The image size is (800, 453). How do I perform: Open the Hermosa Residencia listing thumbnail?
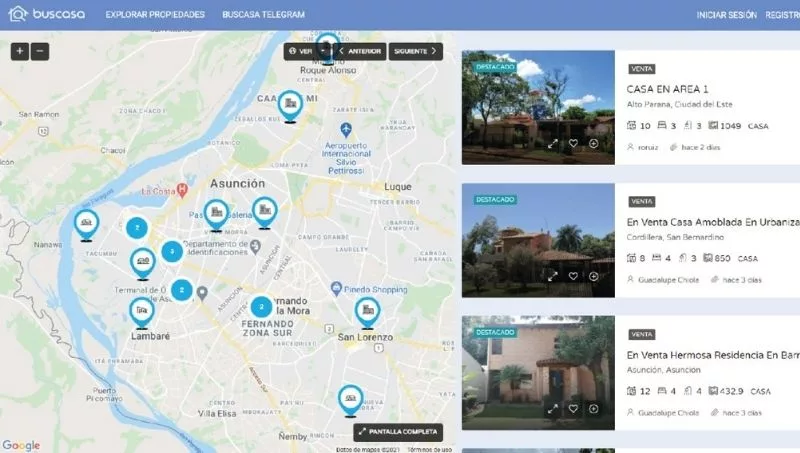pos(538,370)
